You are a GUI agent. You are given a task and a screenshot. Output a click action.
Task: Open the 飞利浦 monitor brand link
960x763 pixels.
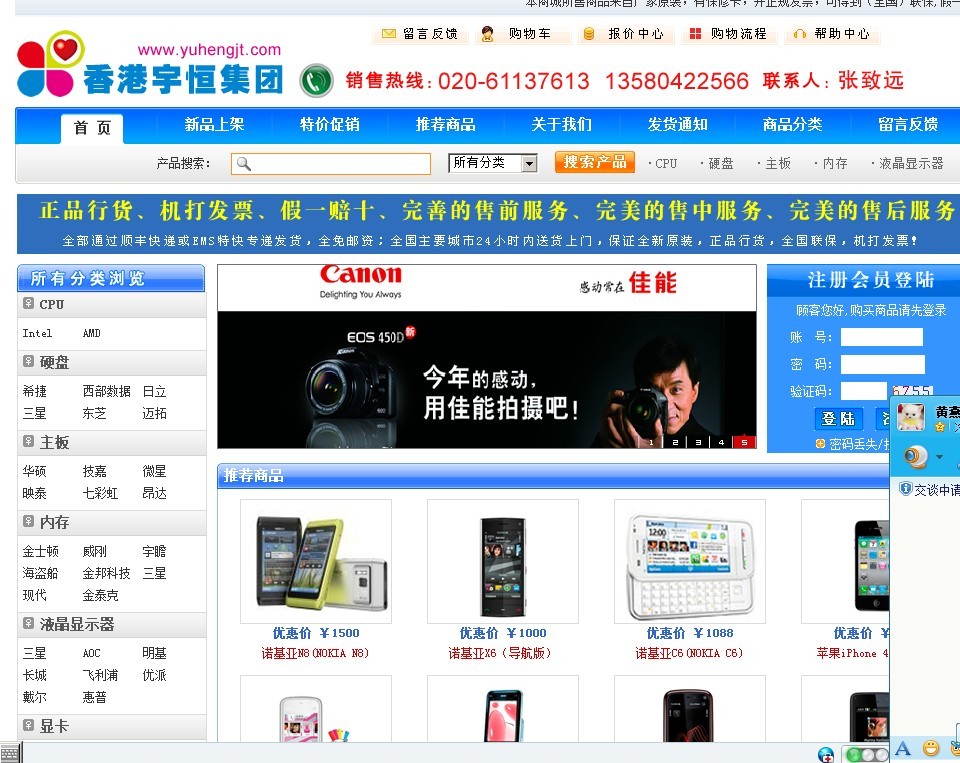100,675
